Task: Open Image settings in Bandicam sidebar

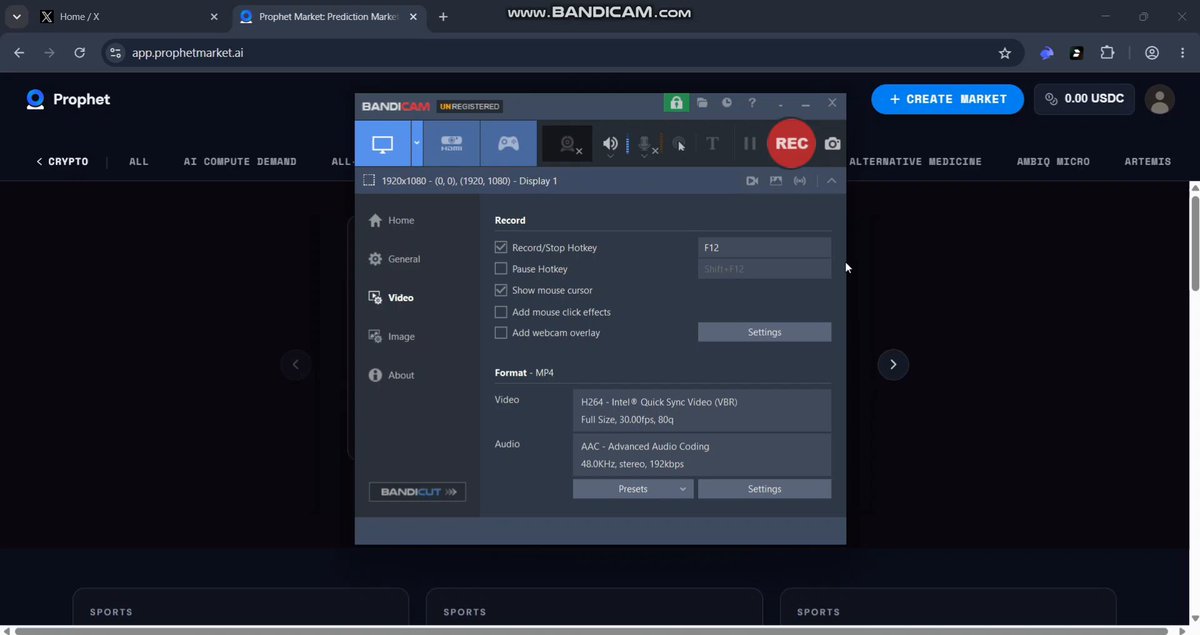Action: [x=391, y=337]
